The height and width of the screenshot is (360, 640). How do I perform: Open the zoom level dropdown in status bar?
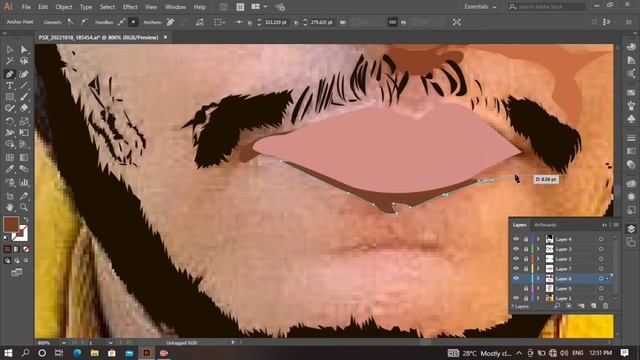click(x=64, y=343)
